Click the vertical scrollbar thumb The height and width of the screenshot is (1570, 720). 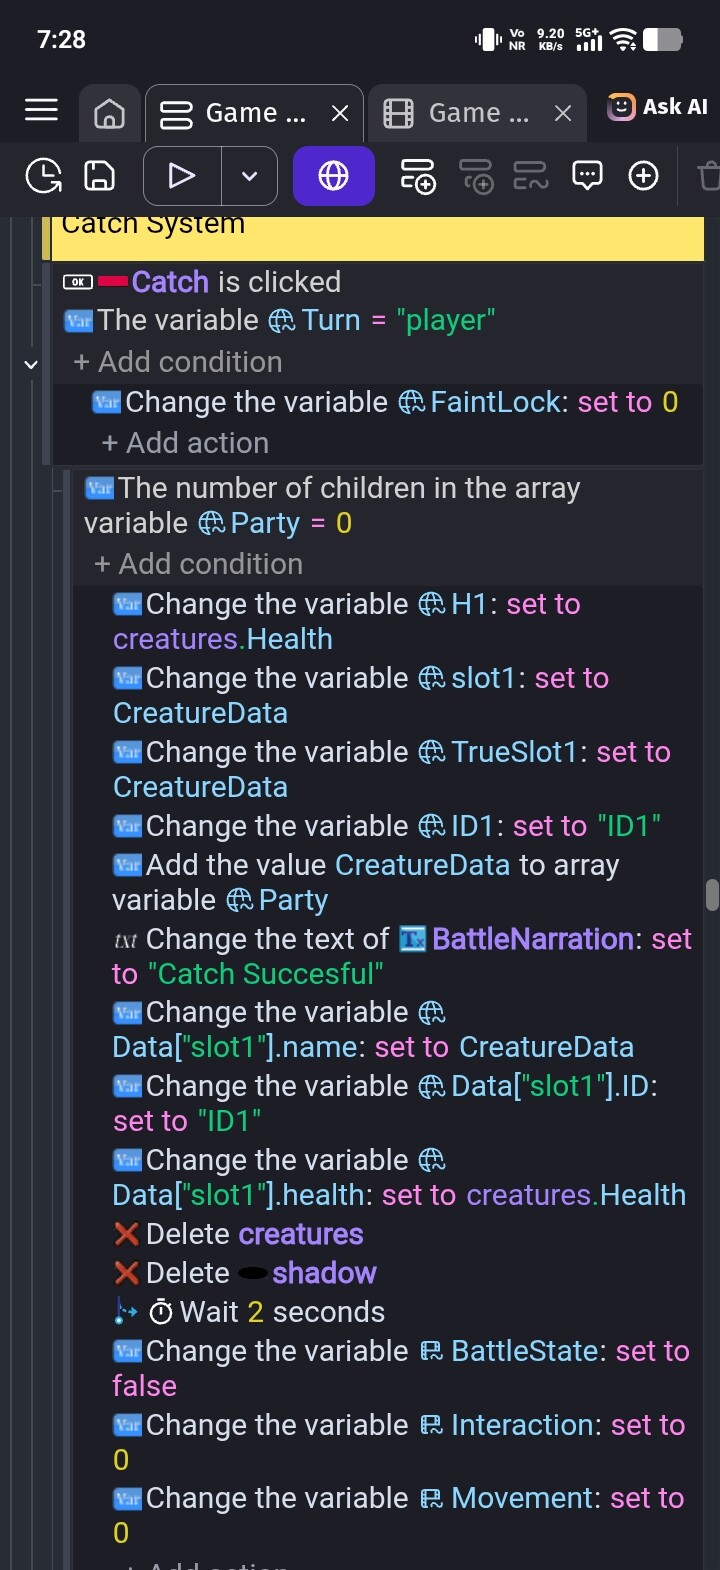point(712,894)
